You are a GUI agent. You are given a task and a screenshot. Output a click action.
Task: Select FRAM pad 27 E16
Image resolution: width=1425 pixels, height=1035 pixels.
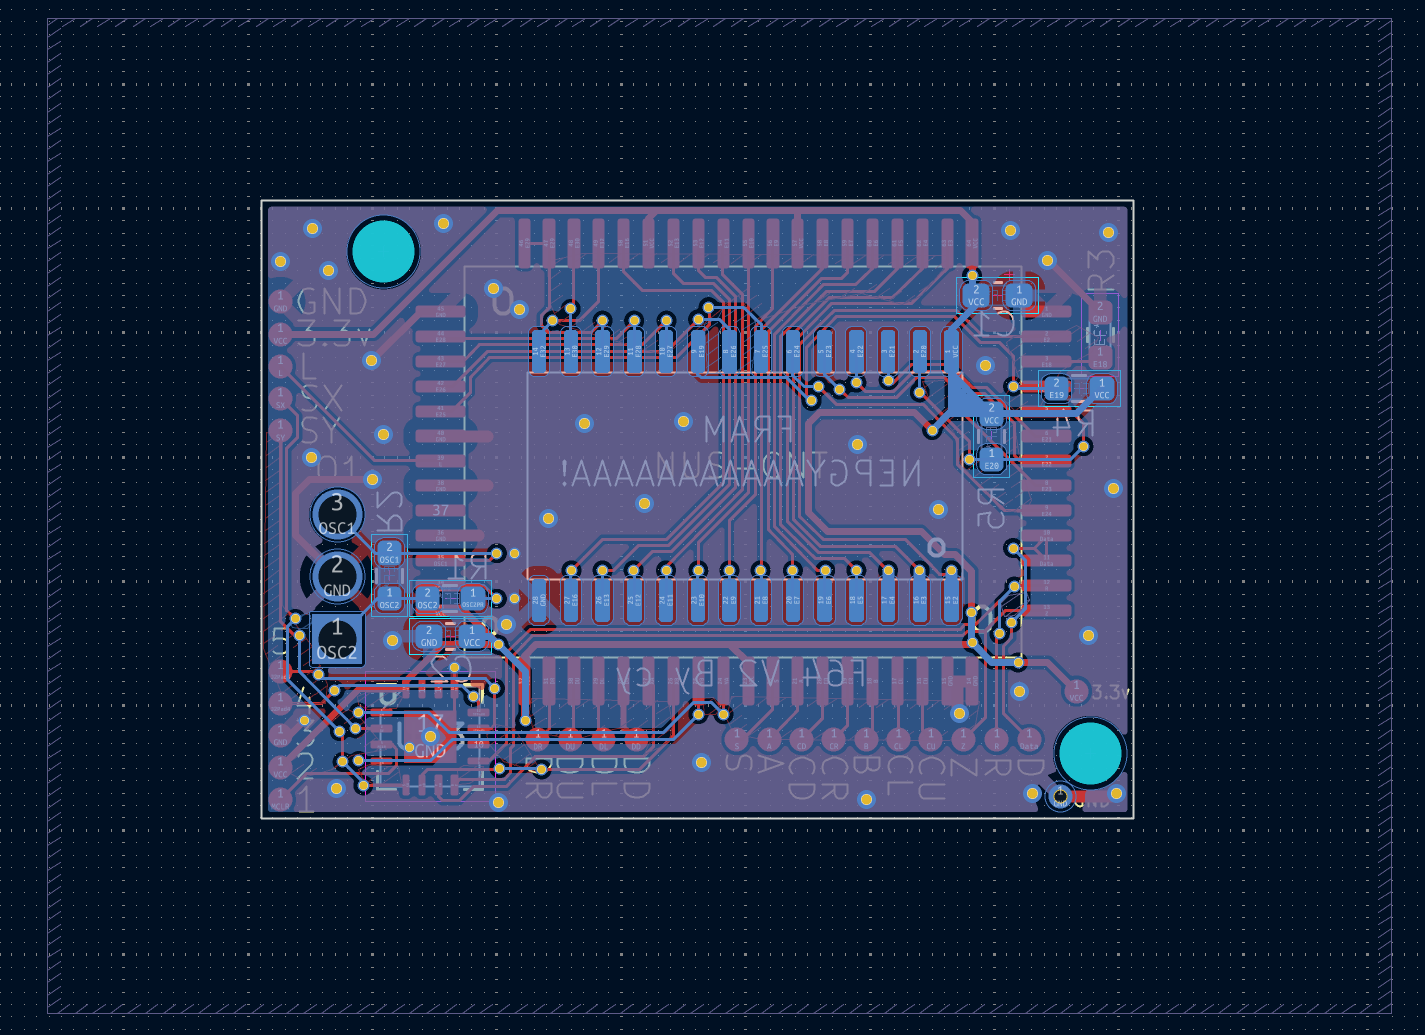570,600
